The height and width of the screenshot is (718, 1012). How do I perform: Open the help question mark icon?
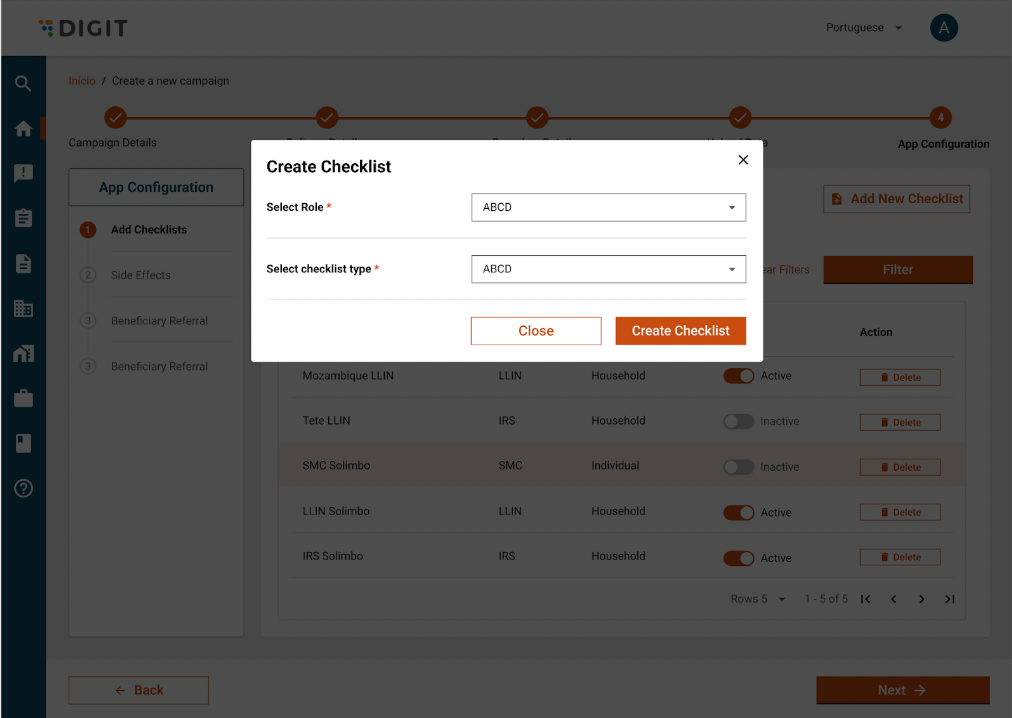[23, 488]
